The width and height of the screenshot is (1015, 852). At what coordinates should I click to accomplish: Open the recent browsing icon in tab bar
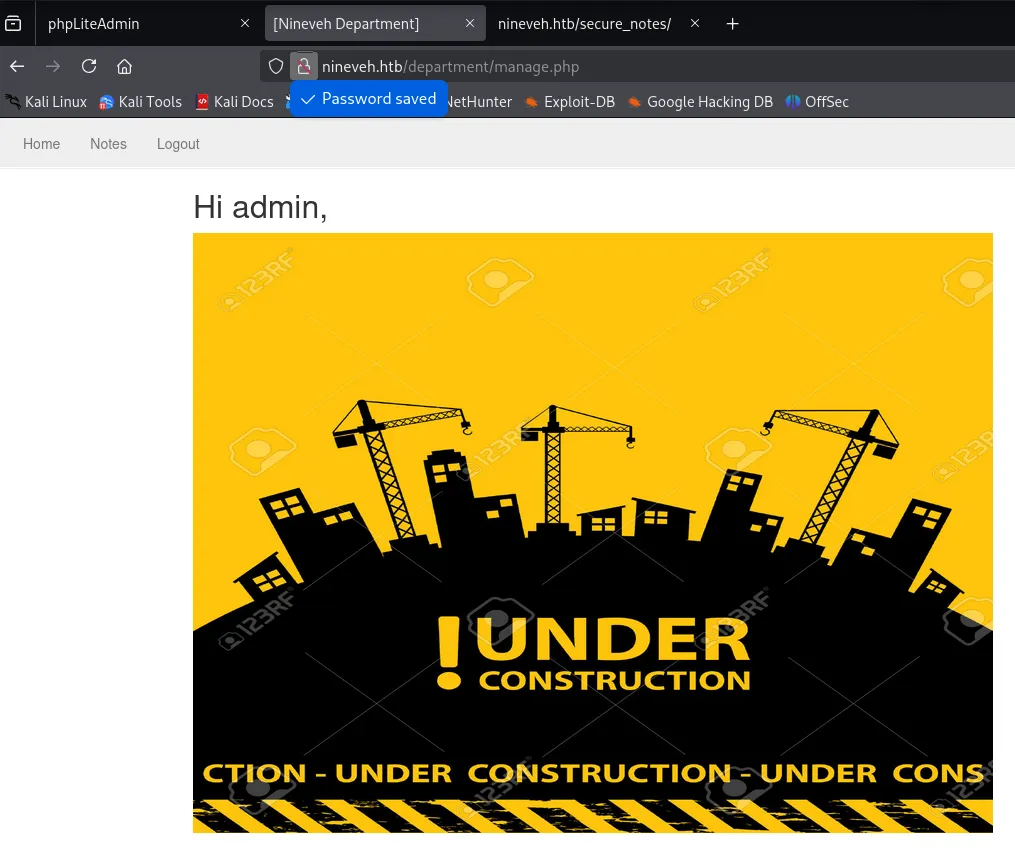coord(13,24)
